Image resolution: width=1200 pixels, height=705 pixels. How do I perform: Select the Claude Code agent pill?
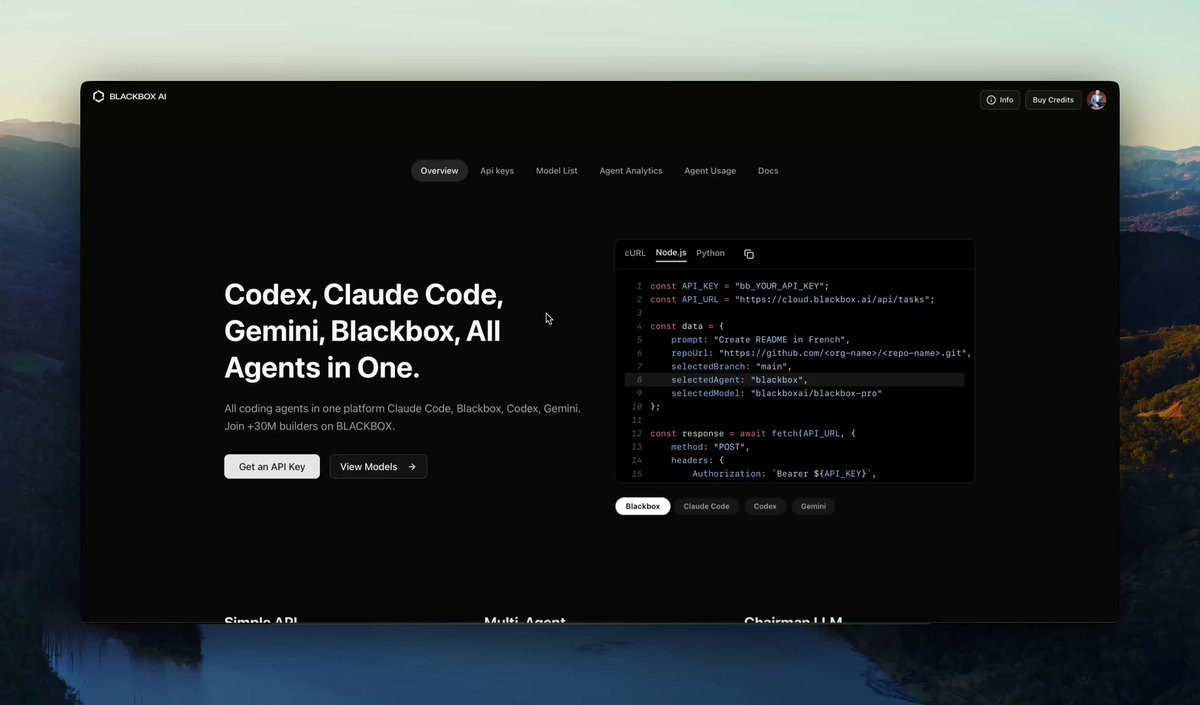(706, 507)
